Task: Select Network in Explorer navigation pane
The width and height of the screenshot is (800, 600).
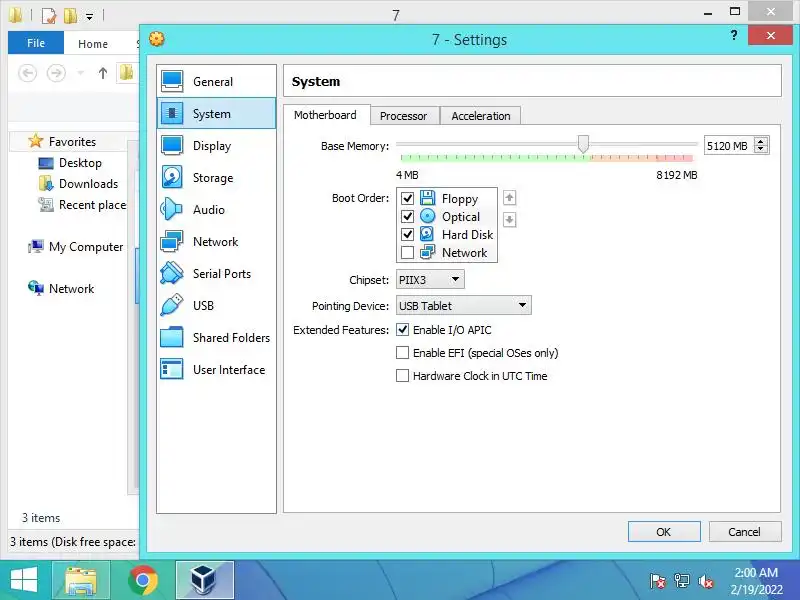Action: tap(61, 289)
